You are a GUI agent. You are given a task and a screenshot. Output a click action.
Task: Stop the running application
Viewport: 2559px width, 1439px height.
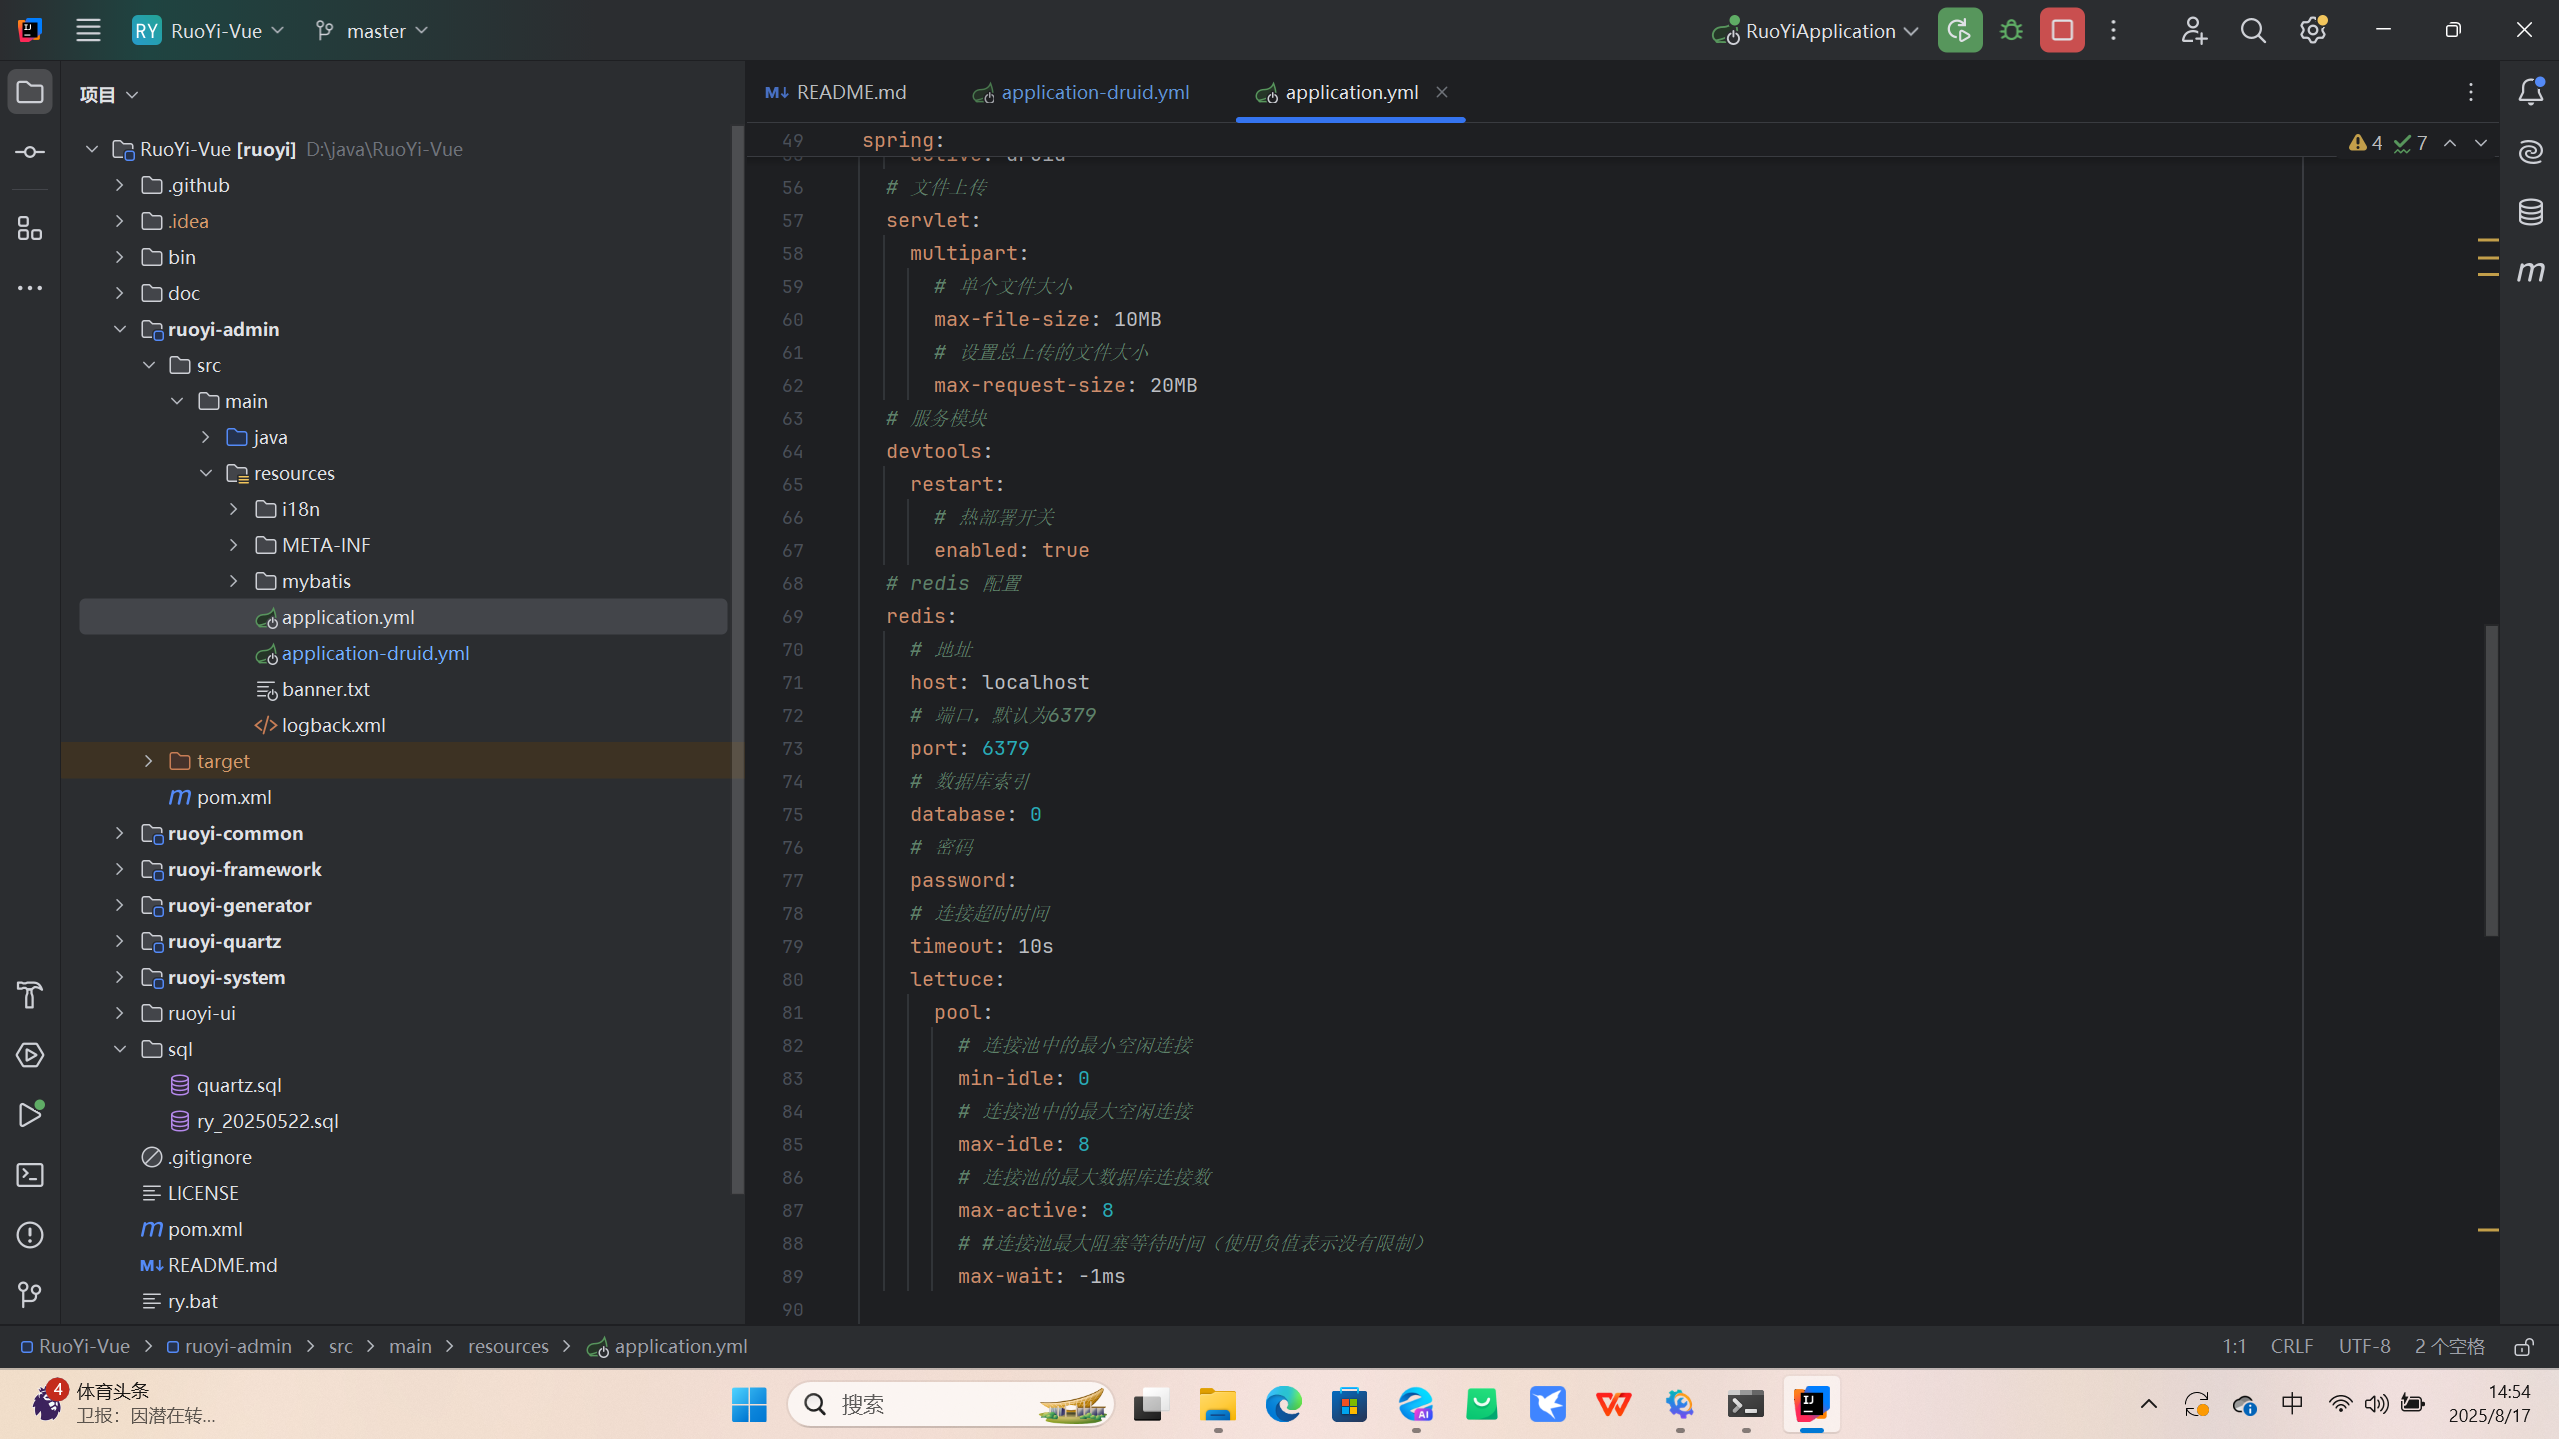pos(2062,30)
